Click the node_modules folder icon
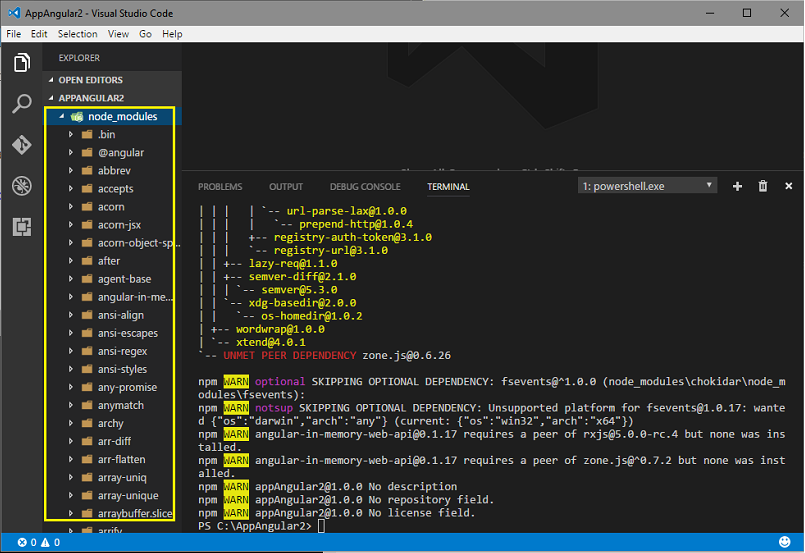The image size is (805, 553). (x=77, y=117)
